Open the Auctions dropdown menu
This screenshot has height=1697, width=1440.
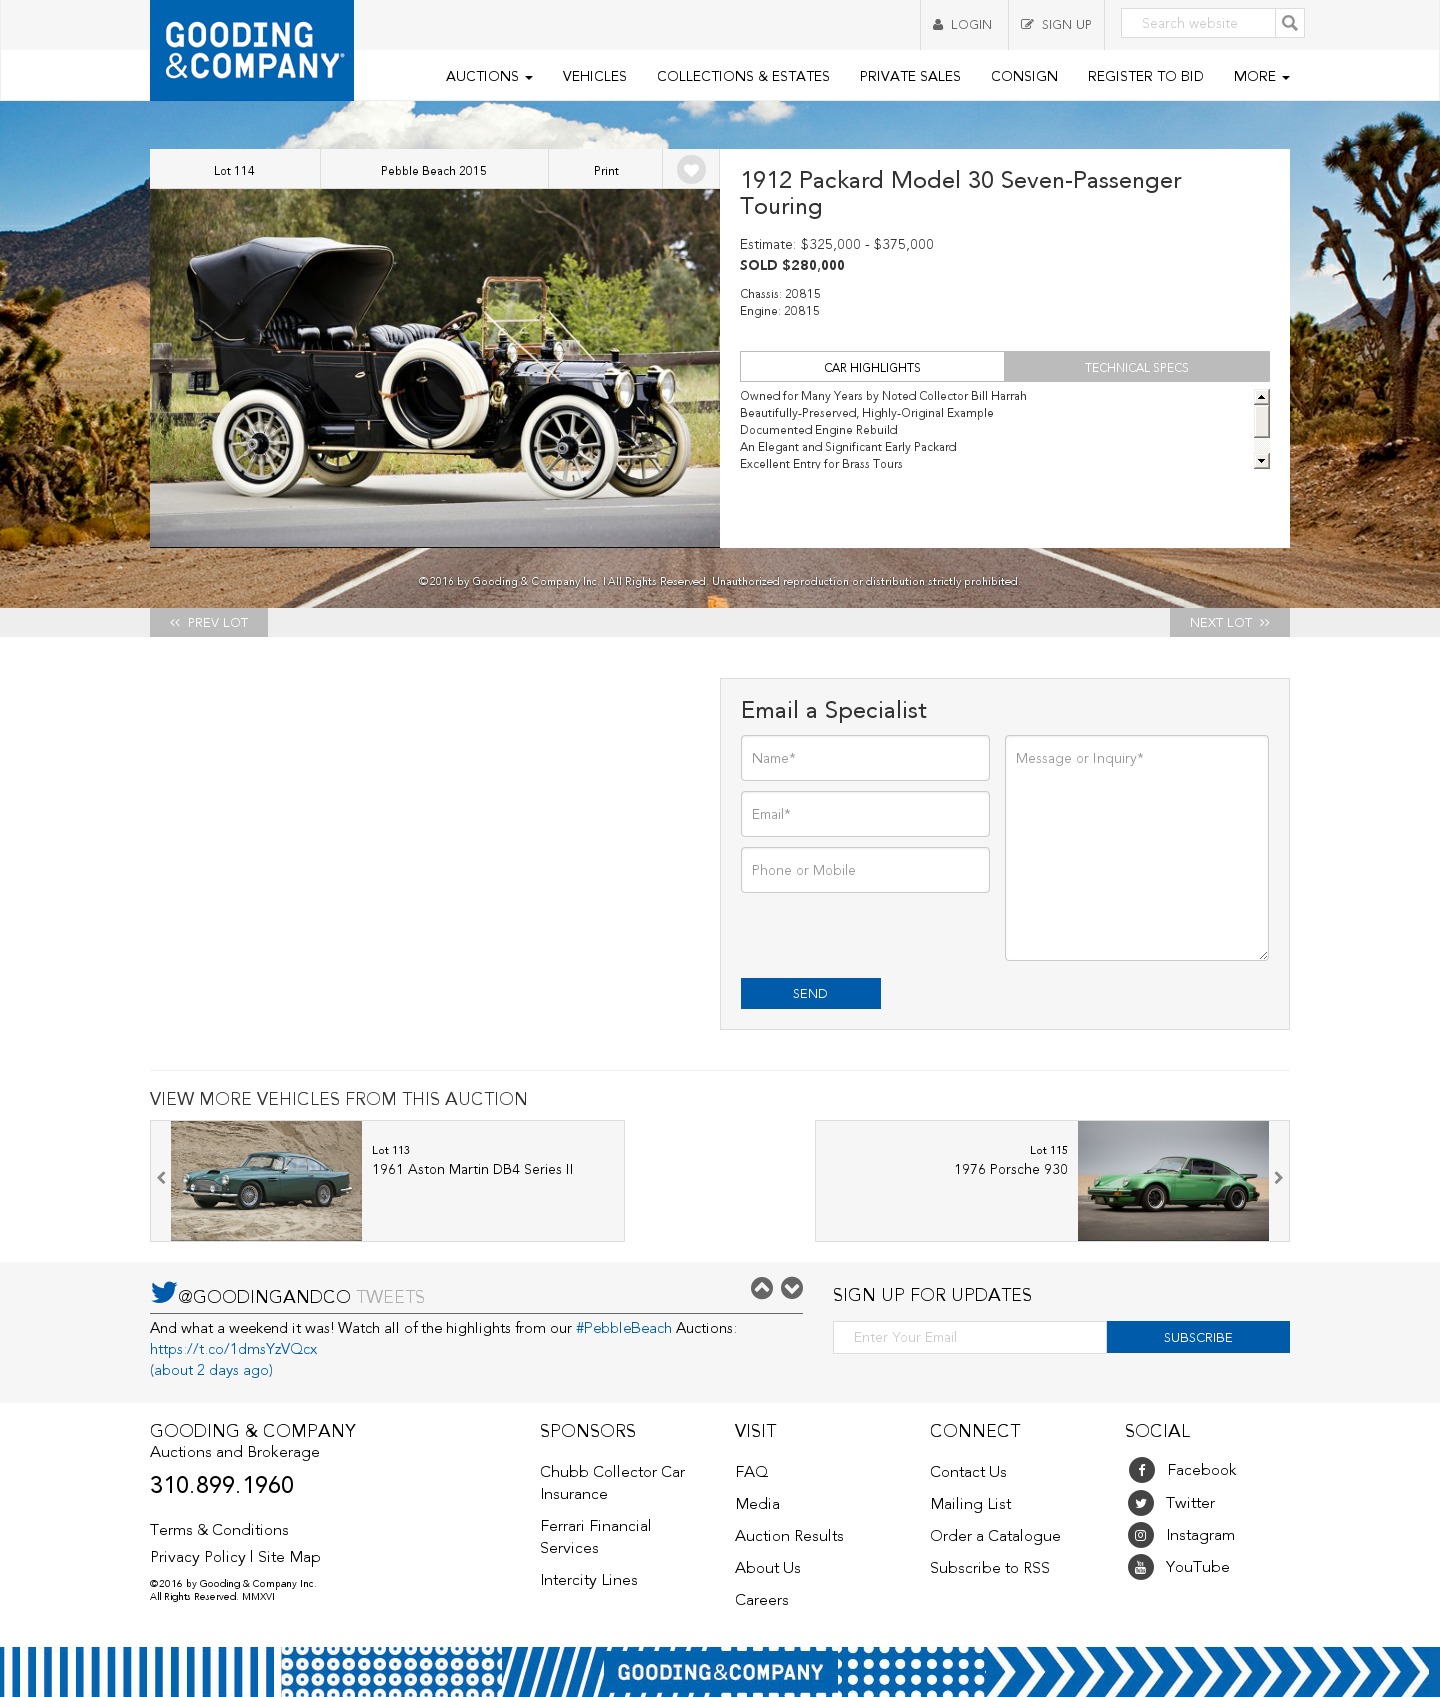489,76
